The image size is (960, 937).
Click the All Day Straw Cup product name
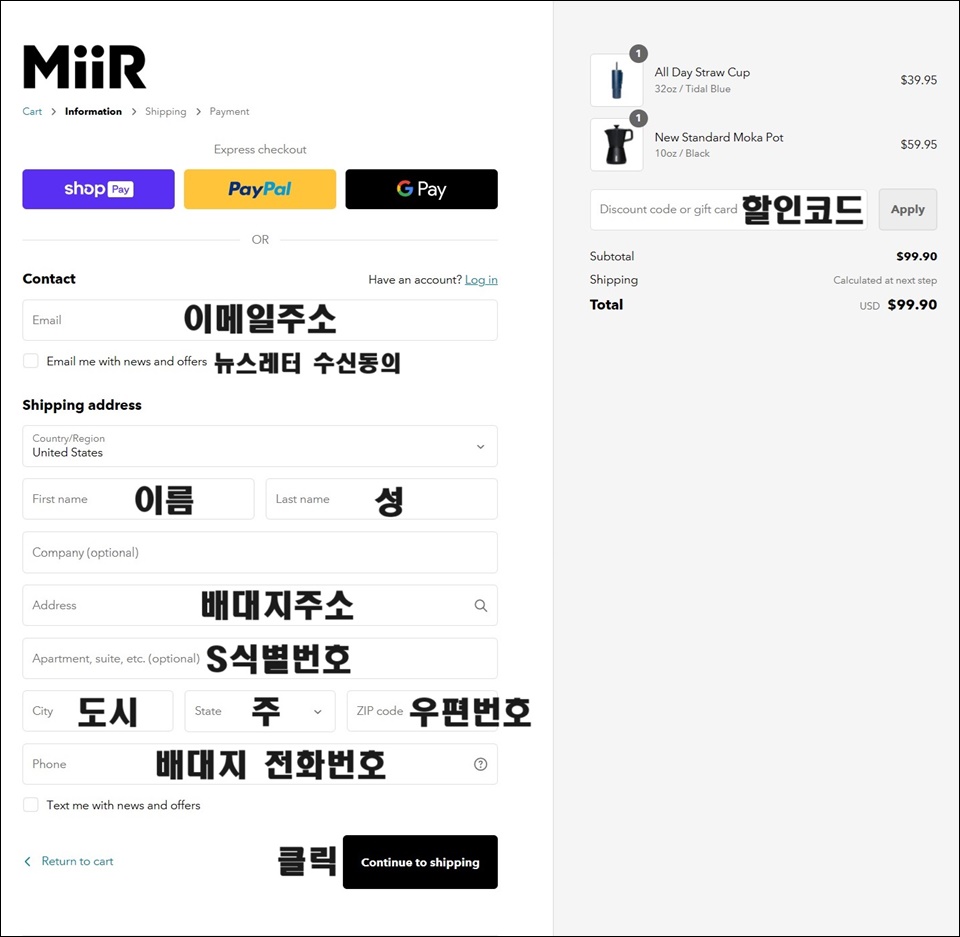tap(702, 72)
